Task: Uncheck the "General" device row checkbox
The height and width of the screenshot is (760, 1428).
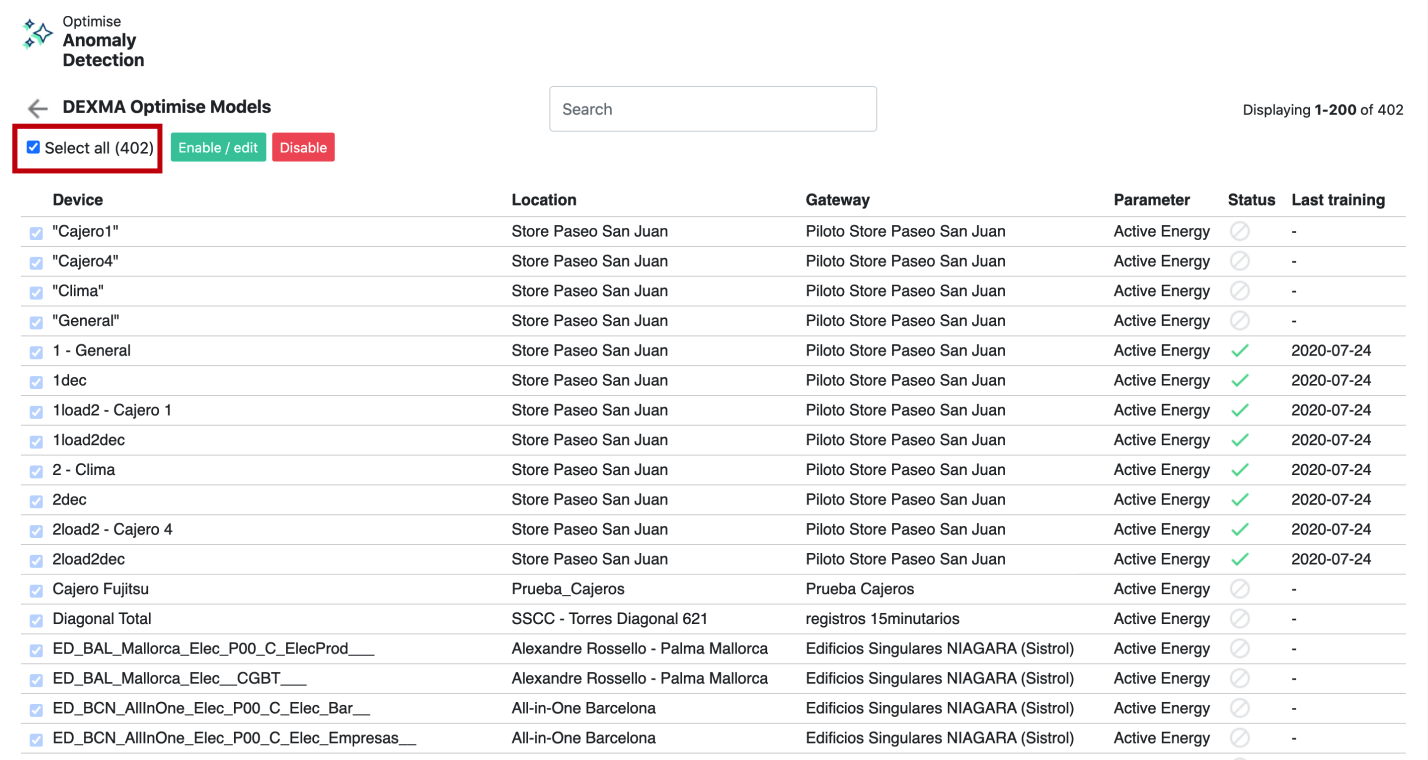Action: pos(36,322)
